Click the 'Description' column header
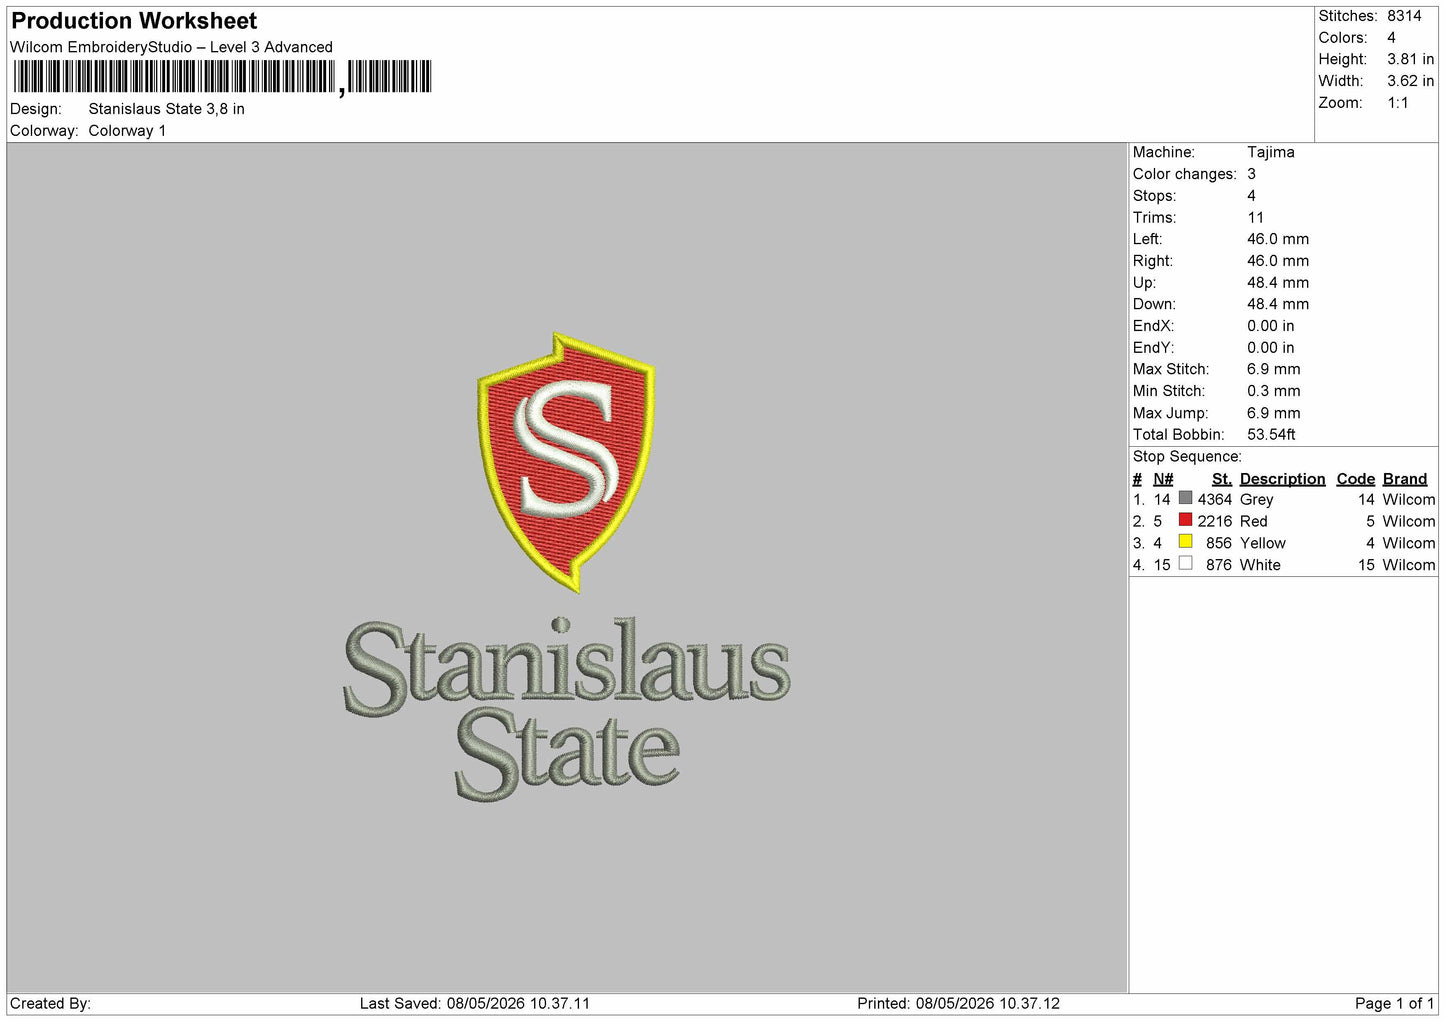This screenshot has height=1021, width=1445. click(1282, 479)
